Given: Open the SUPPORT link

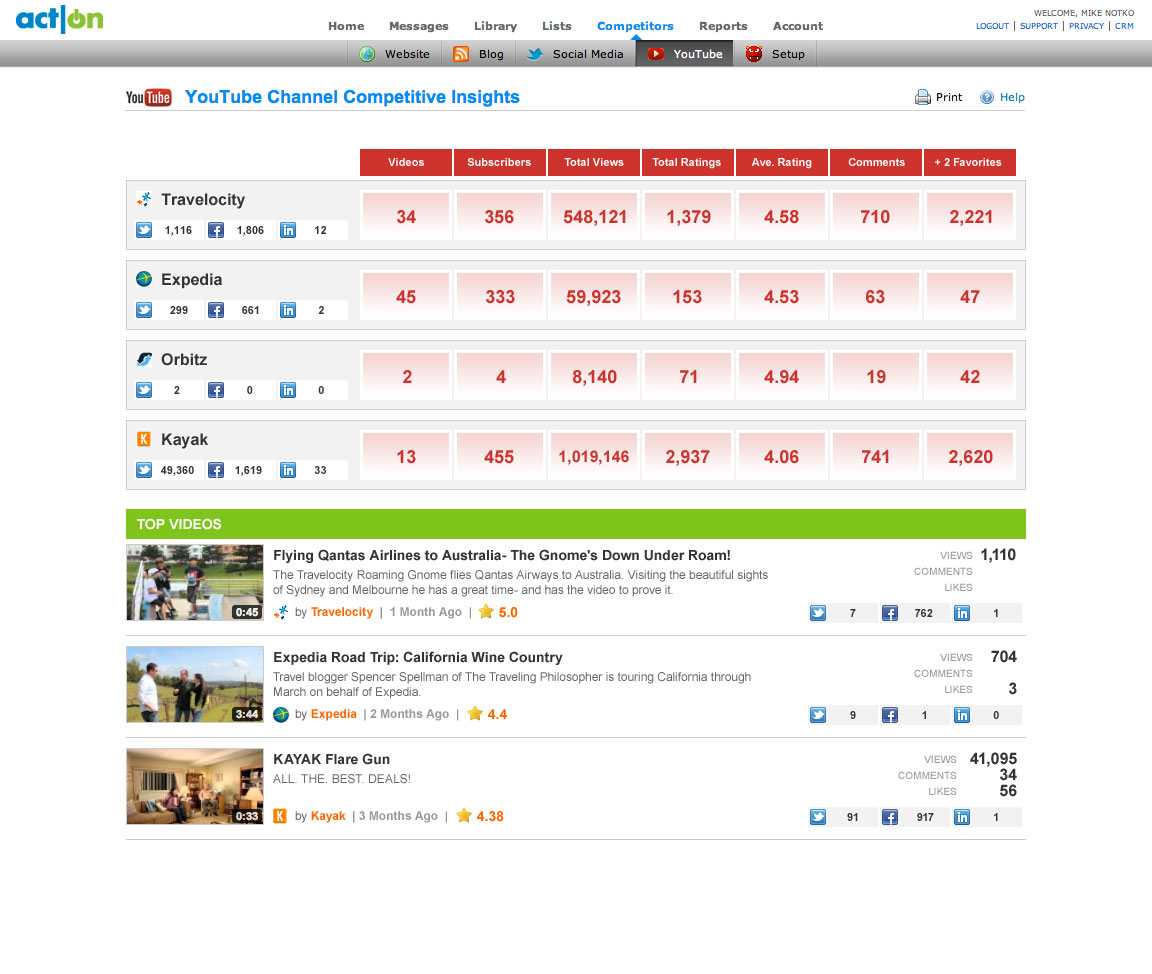Looking at the screenshot, I should [x=1039, y=26].
